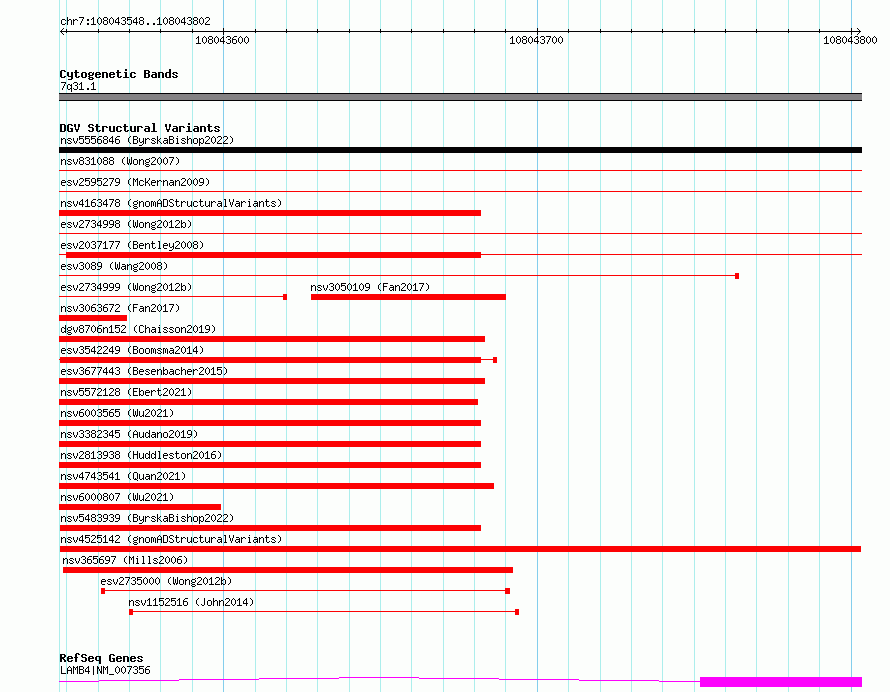The width and height of the screenshot is (890, 692).
Task: Select nsv1152516 (John2014) label
Action: 191,602
